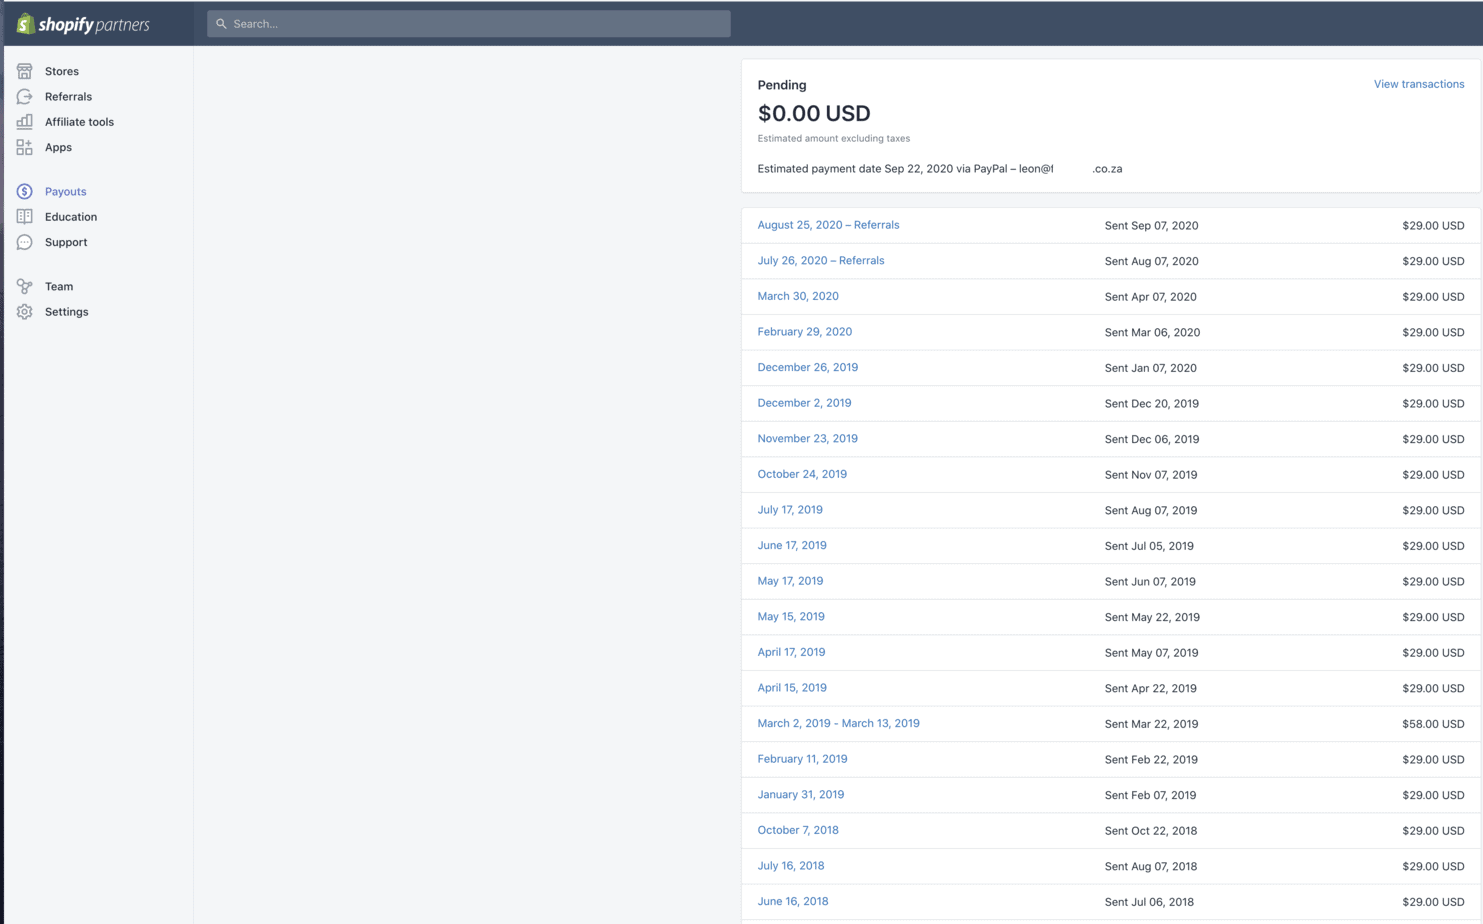Click the Affiliate tools chart icon
The image size is (1483, 924).
click(24, 121)
